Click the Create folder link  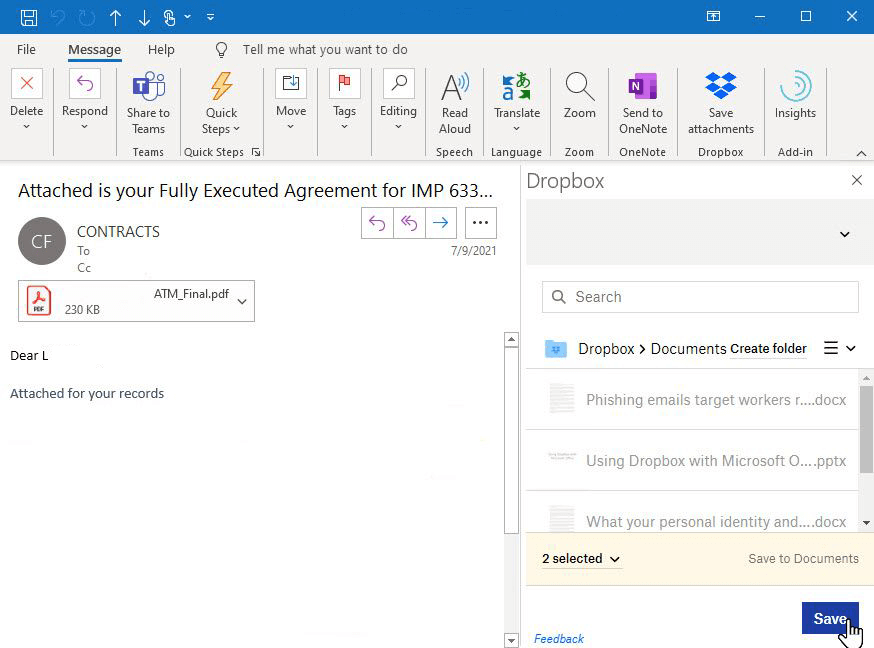pyautogui.click(x=768, y=349)
